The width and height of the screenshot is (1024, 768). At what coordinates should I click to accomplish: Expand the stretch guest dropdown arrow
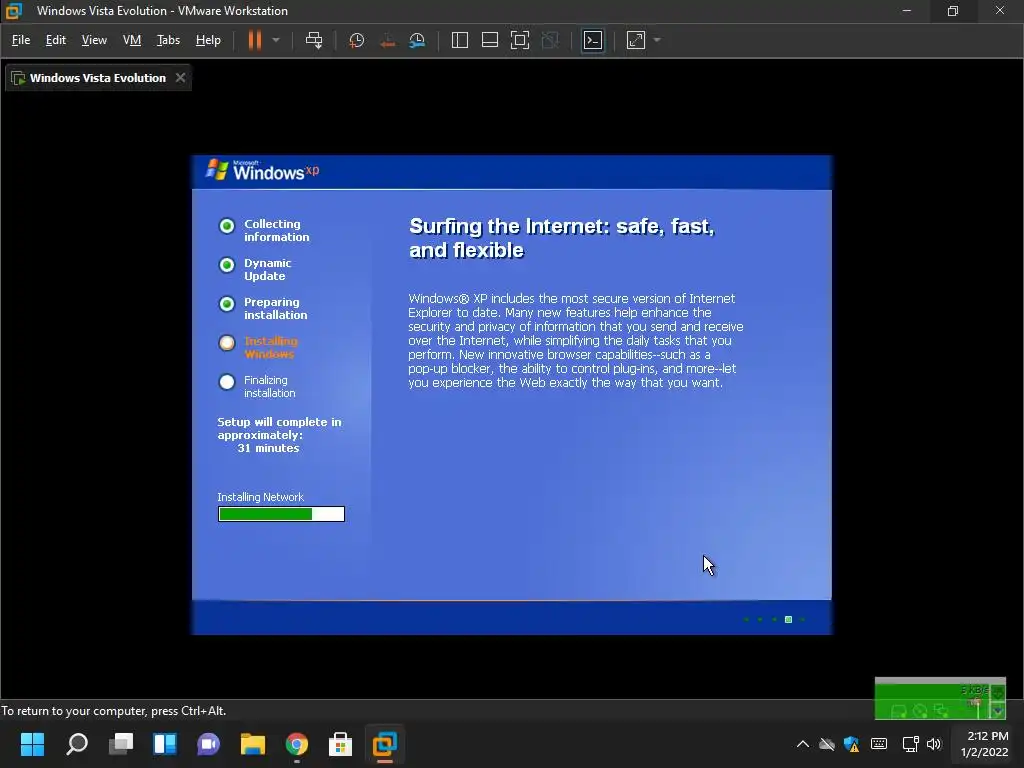(657, 40)
